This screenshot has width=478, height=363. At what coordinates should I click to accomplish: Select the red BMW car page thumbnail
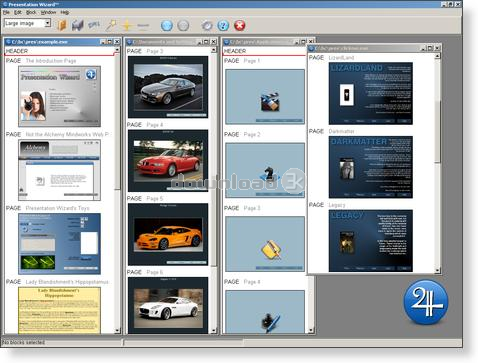pyautogui.click(x=168, y=161)
